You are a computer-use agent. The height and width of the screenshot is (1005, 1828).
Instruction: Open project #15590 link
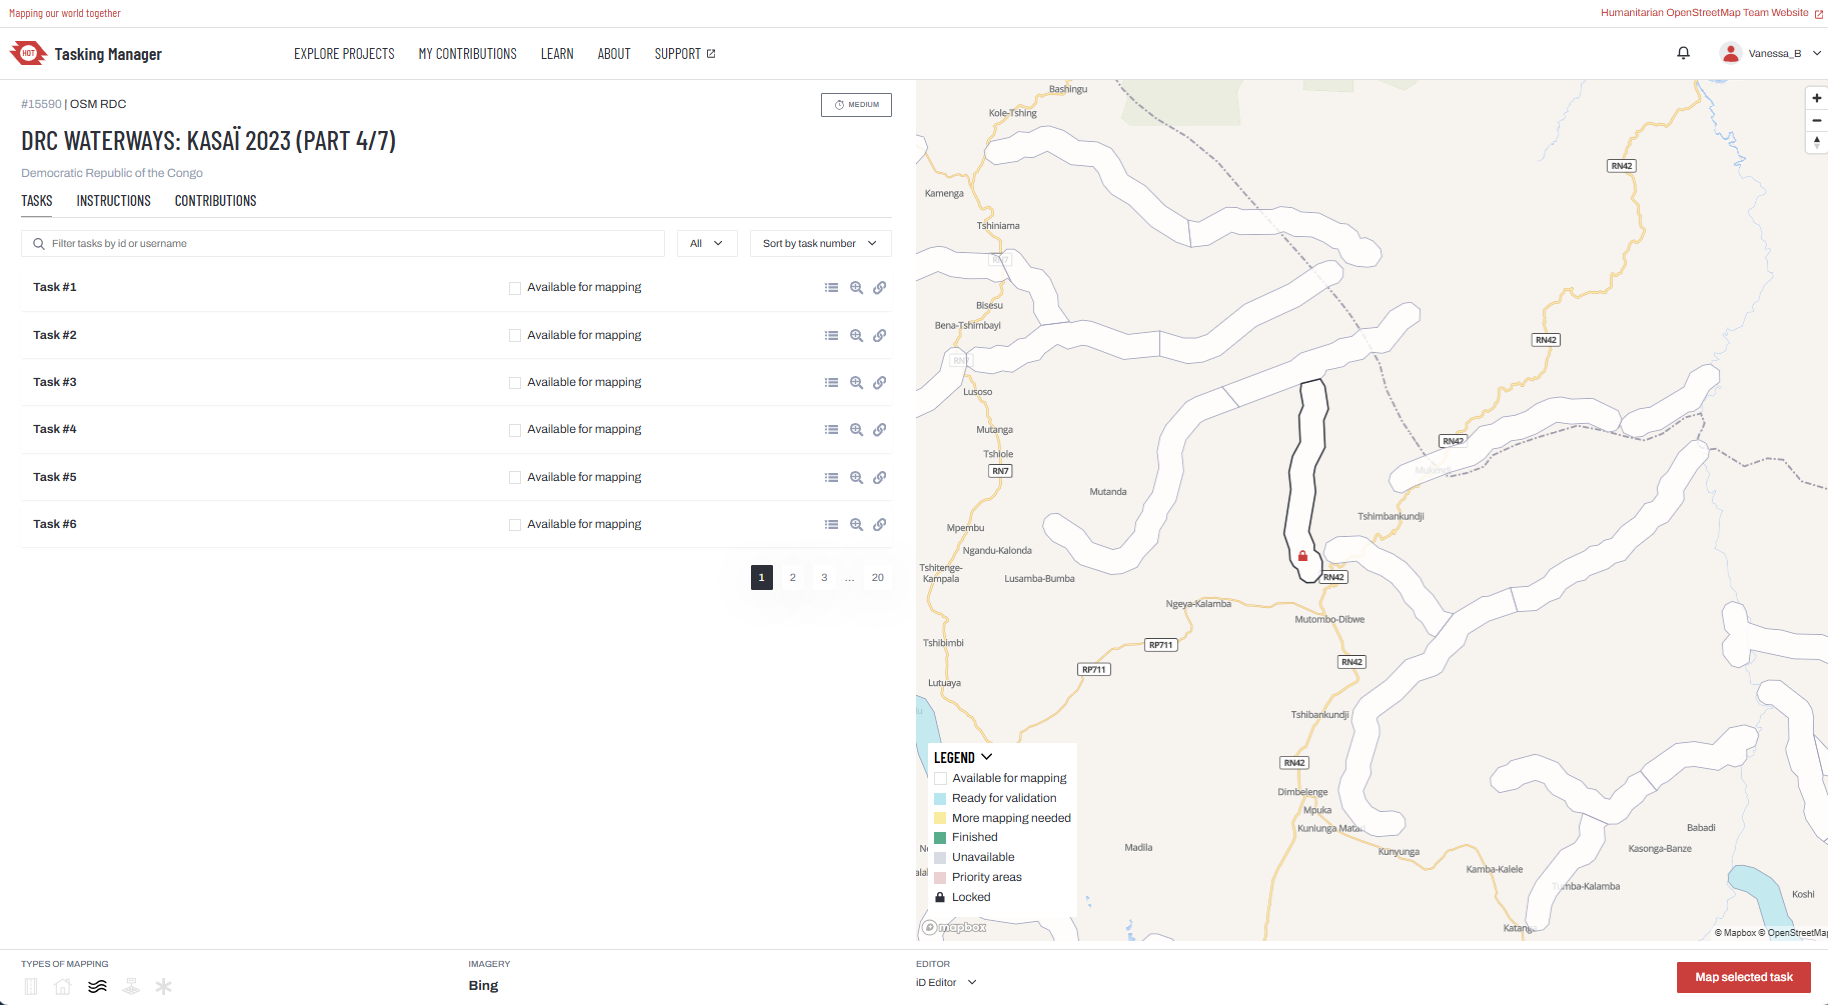coord(41,104)
